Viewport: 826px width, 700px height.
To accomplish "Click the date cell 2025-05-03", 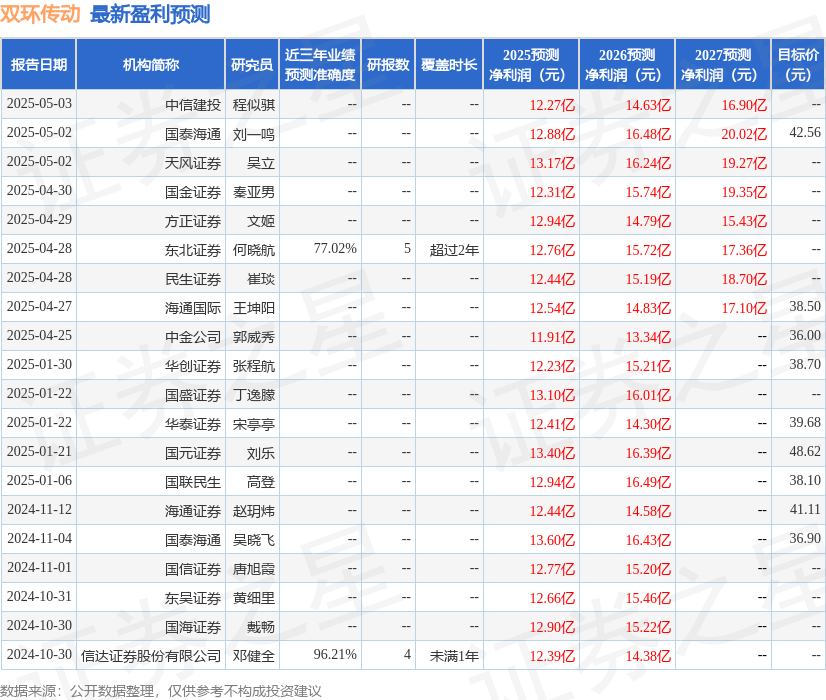I will coord(39,103).
